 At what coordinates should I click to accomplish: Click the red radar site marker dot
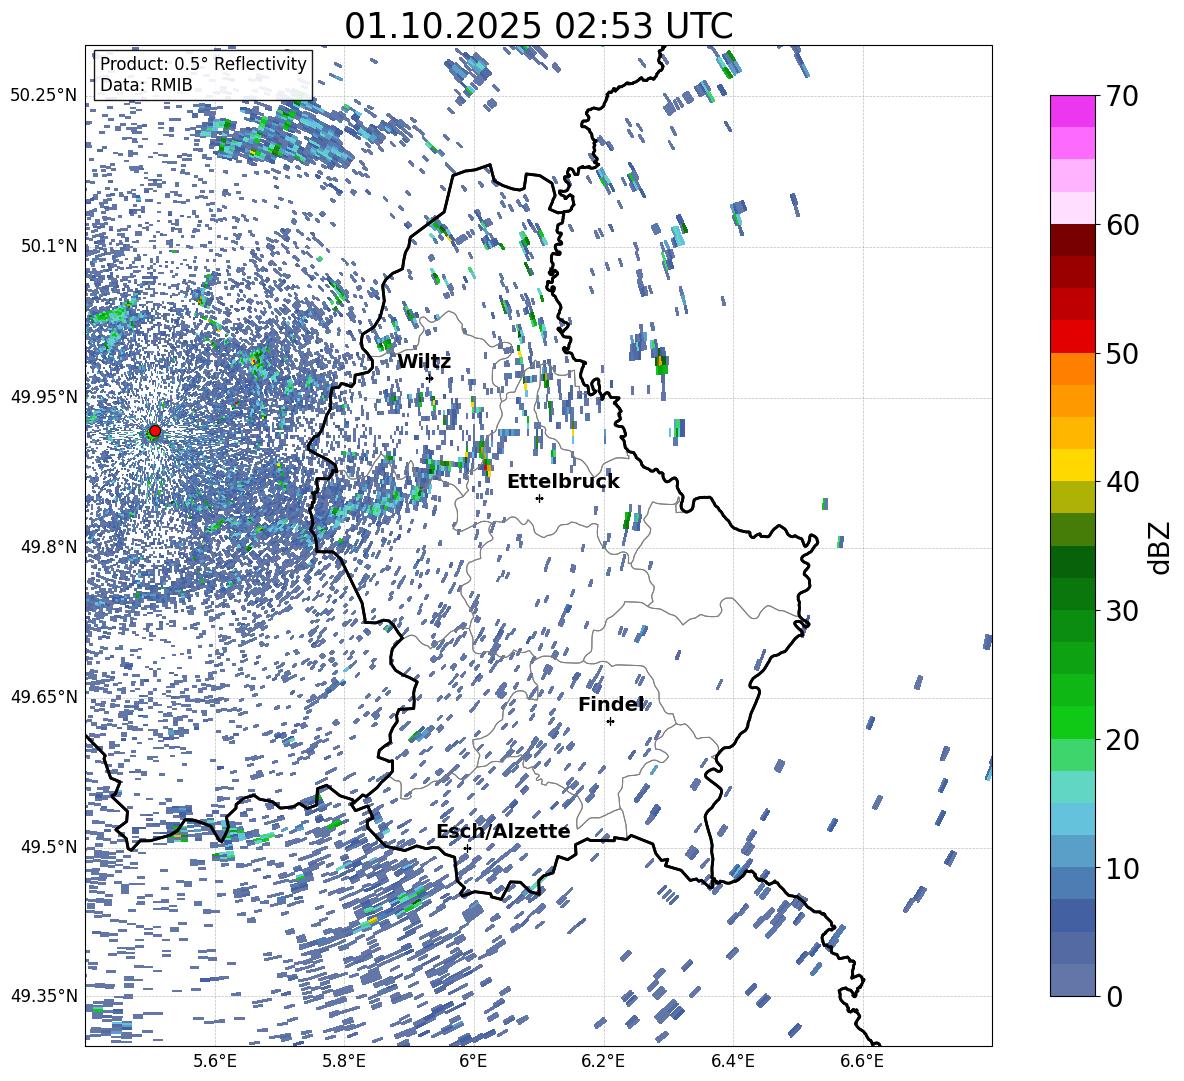coord(155,431)
